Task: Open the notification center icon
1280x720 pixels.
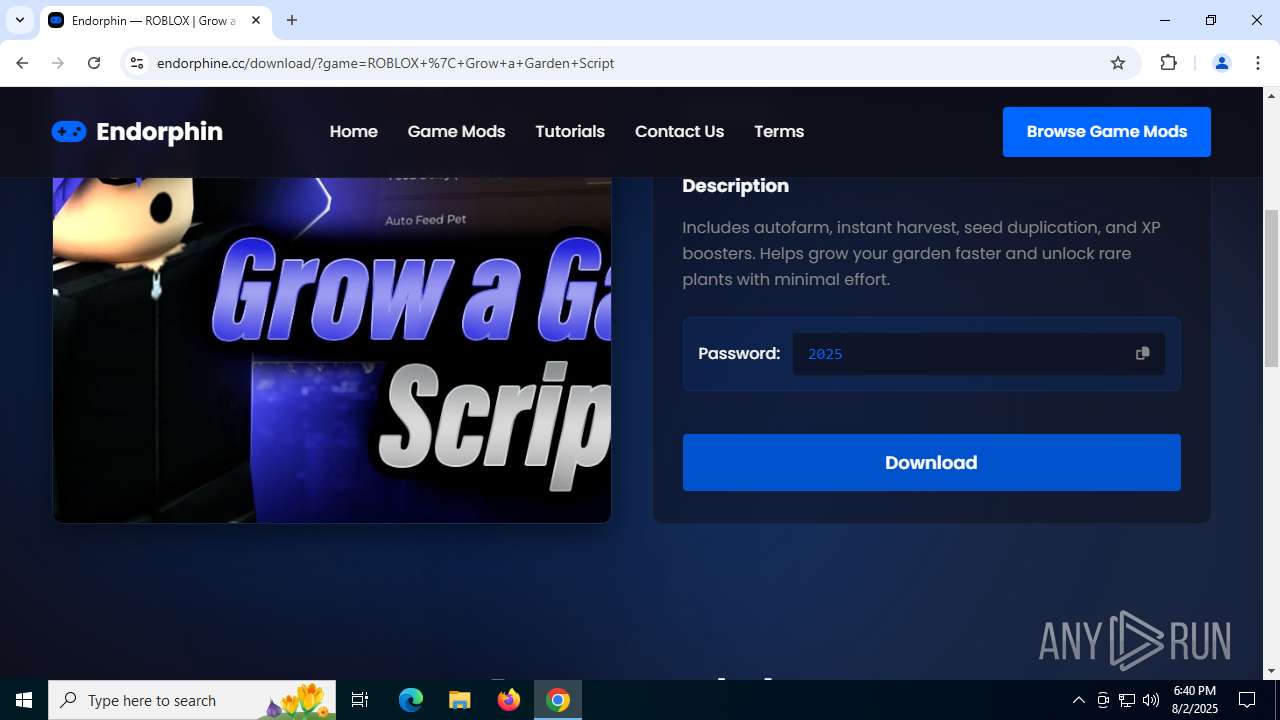Action: tap(1247, 700)
